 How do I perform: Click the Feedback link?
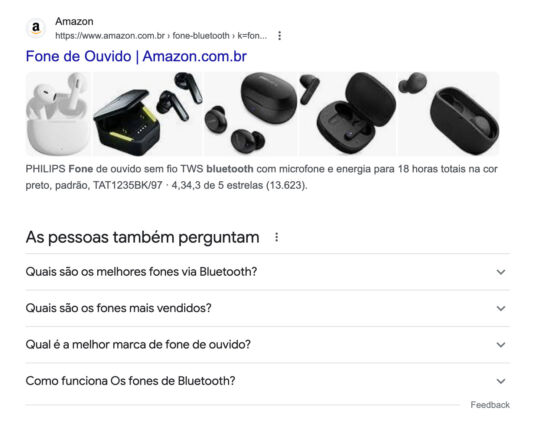[x=490, y=405]
